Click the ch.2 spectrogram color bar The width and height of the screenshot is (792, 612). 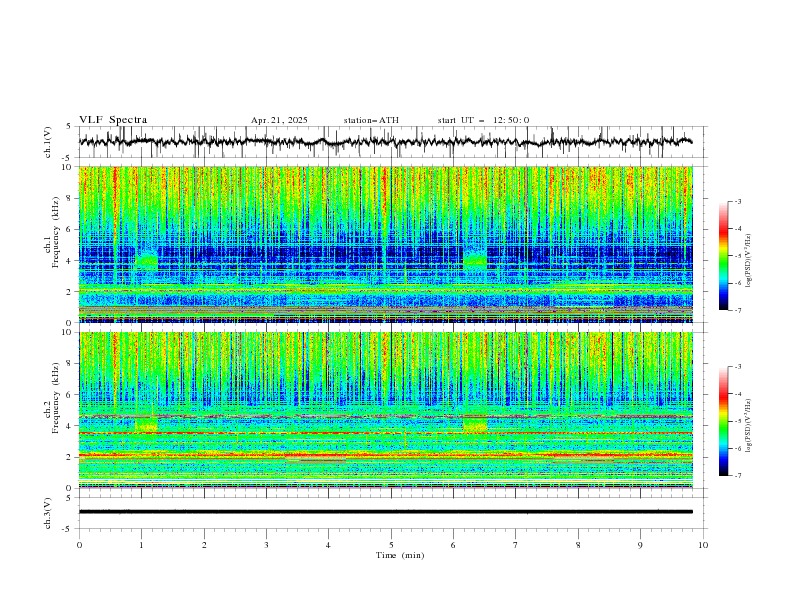click(x=723, y=421)
